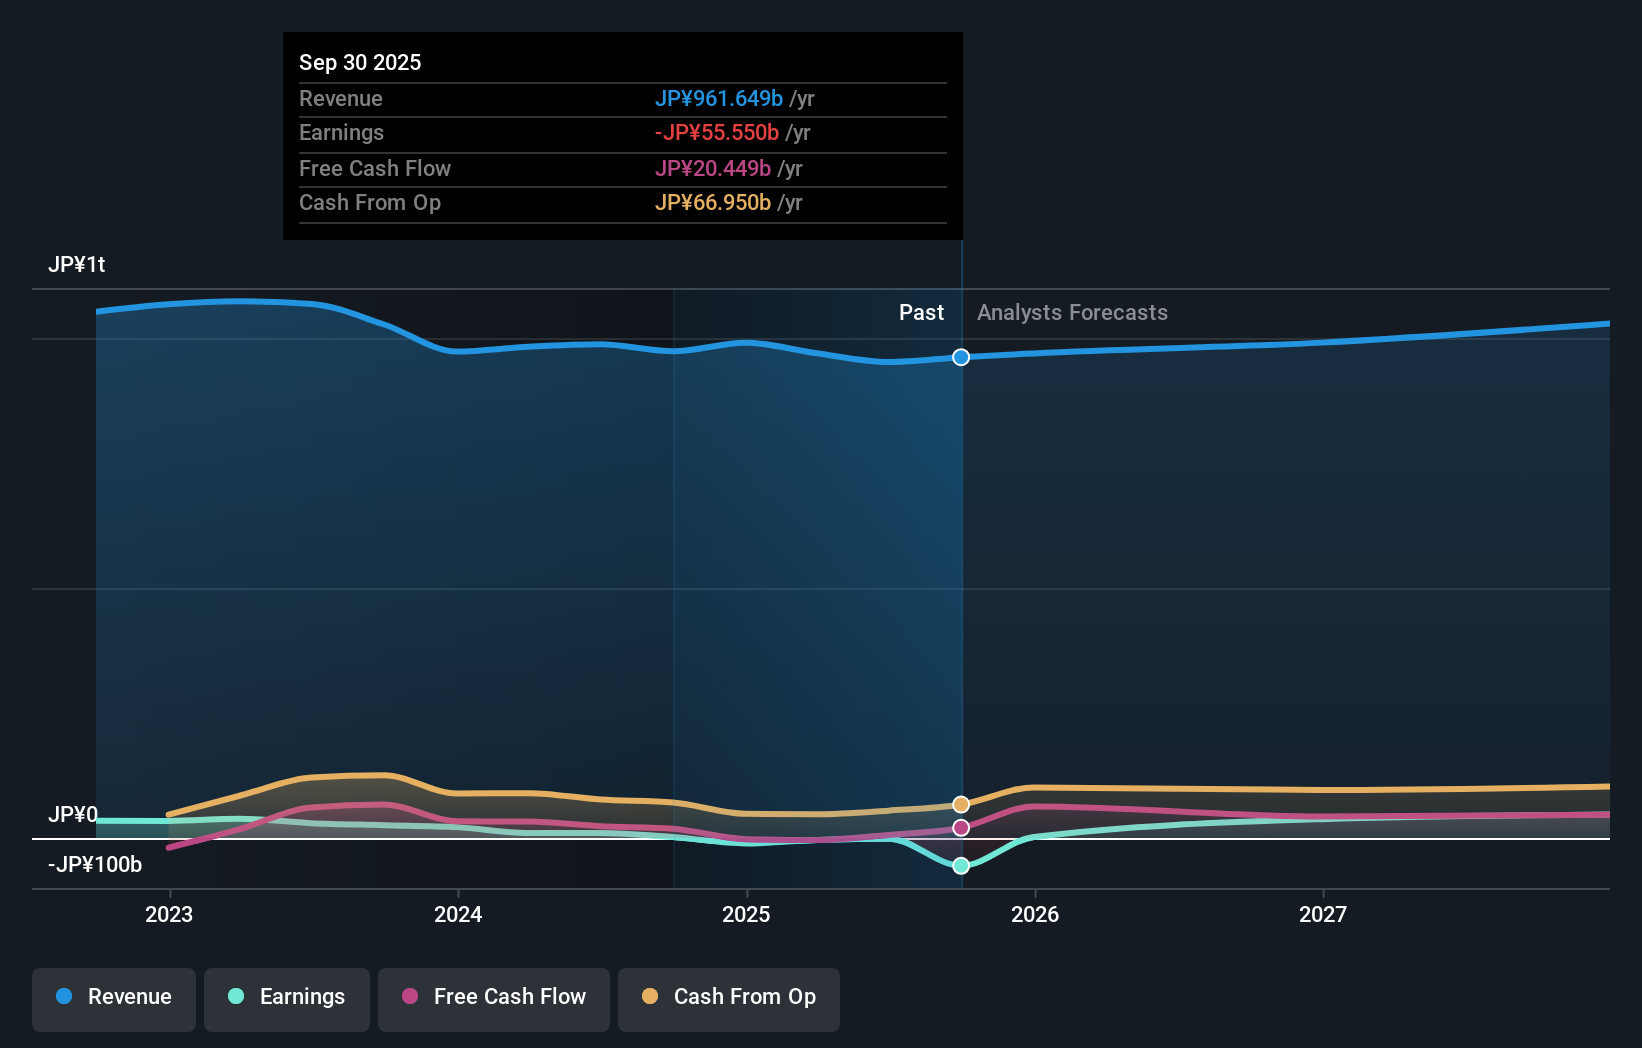This screenshot has width=1642, height=1048.
Task: Collapse the Free Cash Flow legend entry
Action: click(x=493, y=998)
